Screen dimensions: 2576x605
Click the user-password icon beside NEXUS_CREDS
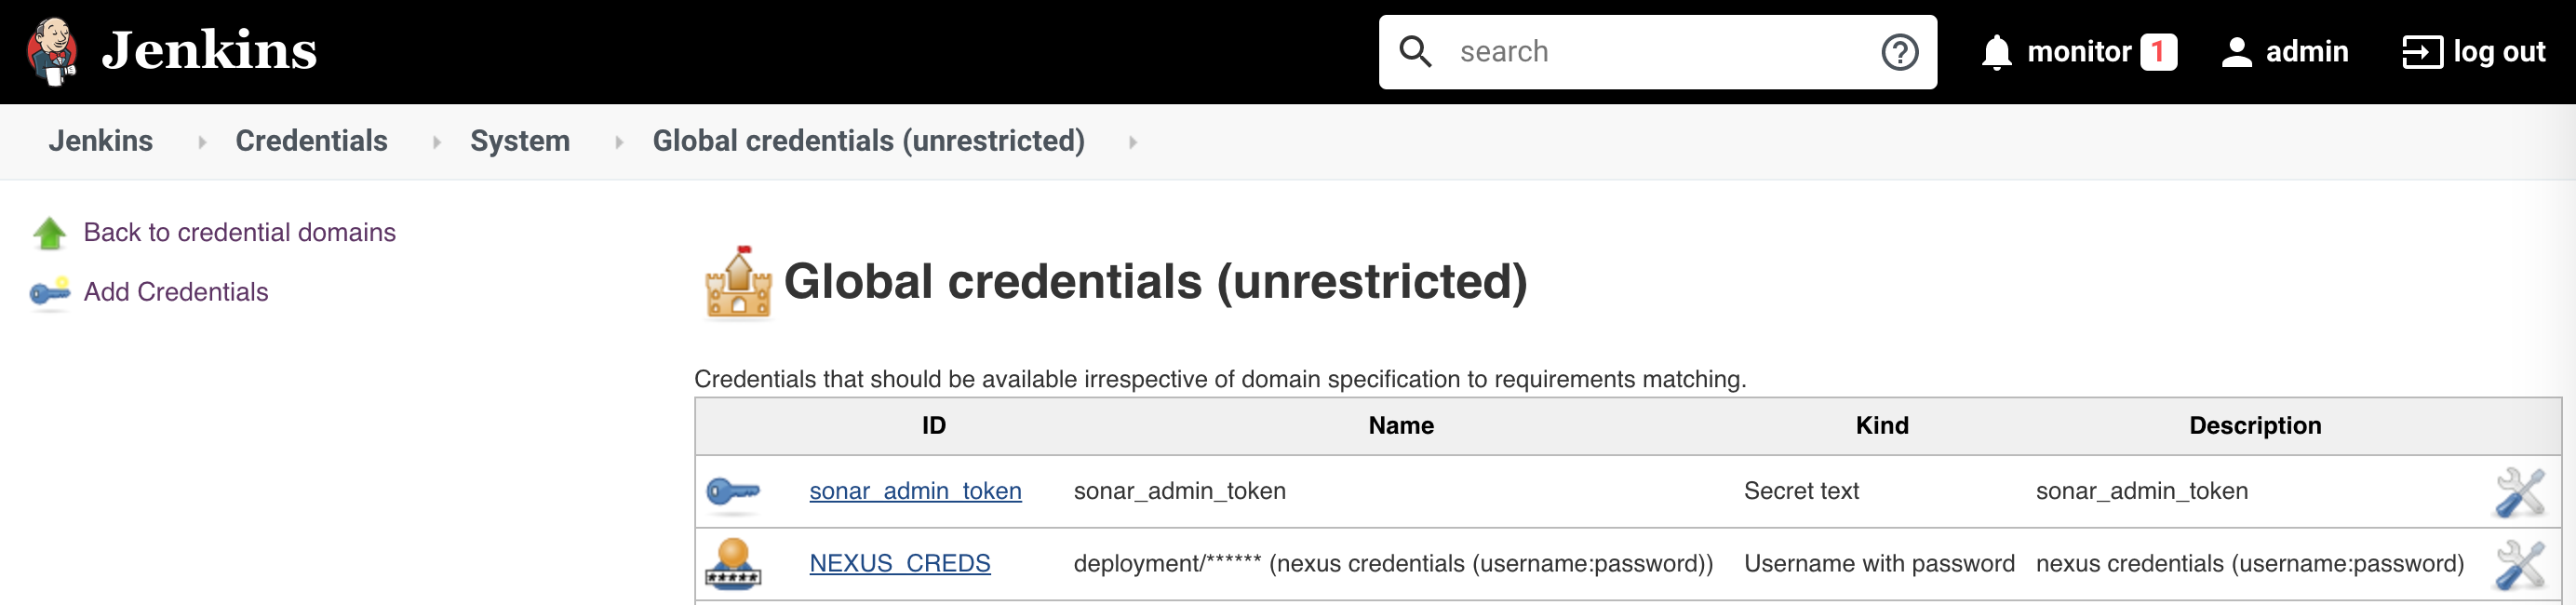coord(733,563)
